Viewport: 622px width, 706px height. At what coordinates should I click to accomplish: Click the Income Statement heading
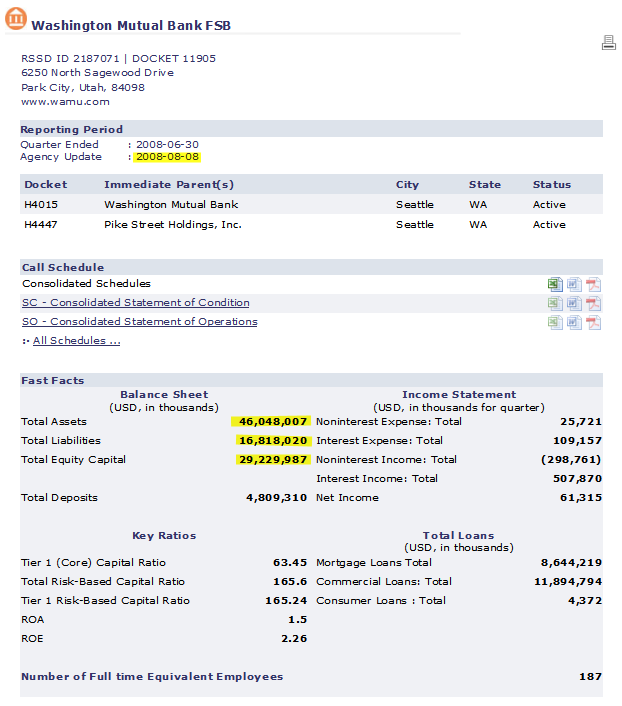459,394
